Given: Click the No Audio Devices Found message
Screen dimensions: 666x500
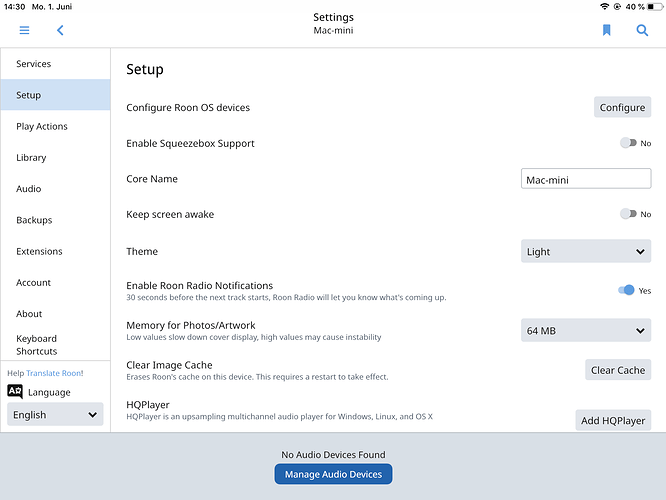Looking at the screenshot, I should point(333,455).
